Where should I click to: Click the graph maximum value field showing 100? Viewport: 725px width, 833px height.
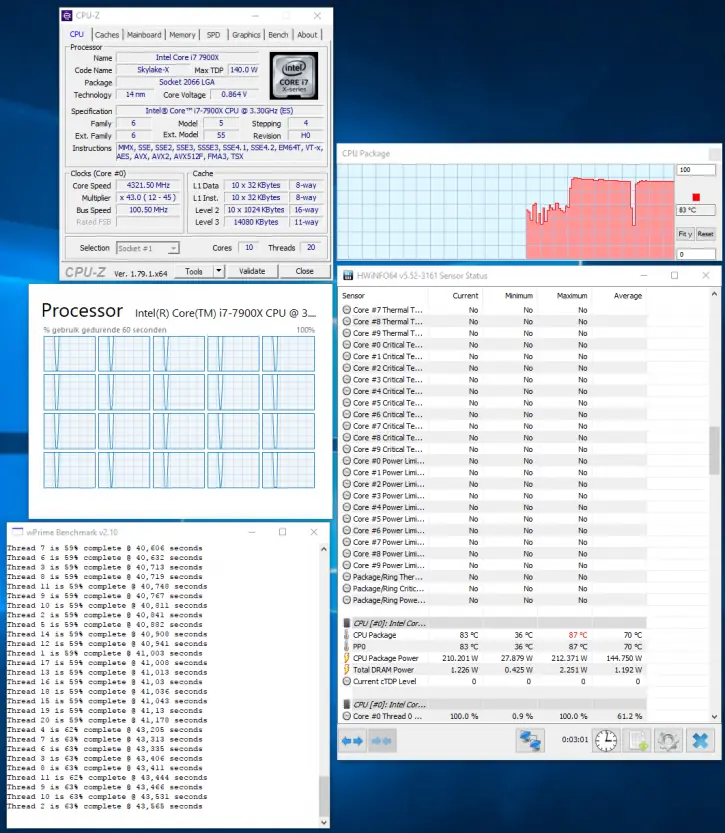tap(696, 170)
